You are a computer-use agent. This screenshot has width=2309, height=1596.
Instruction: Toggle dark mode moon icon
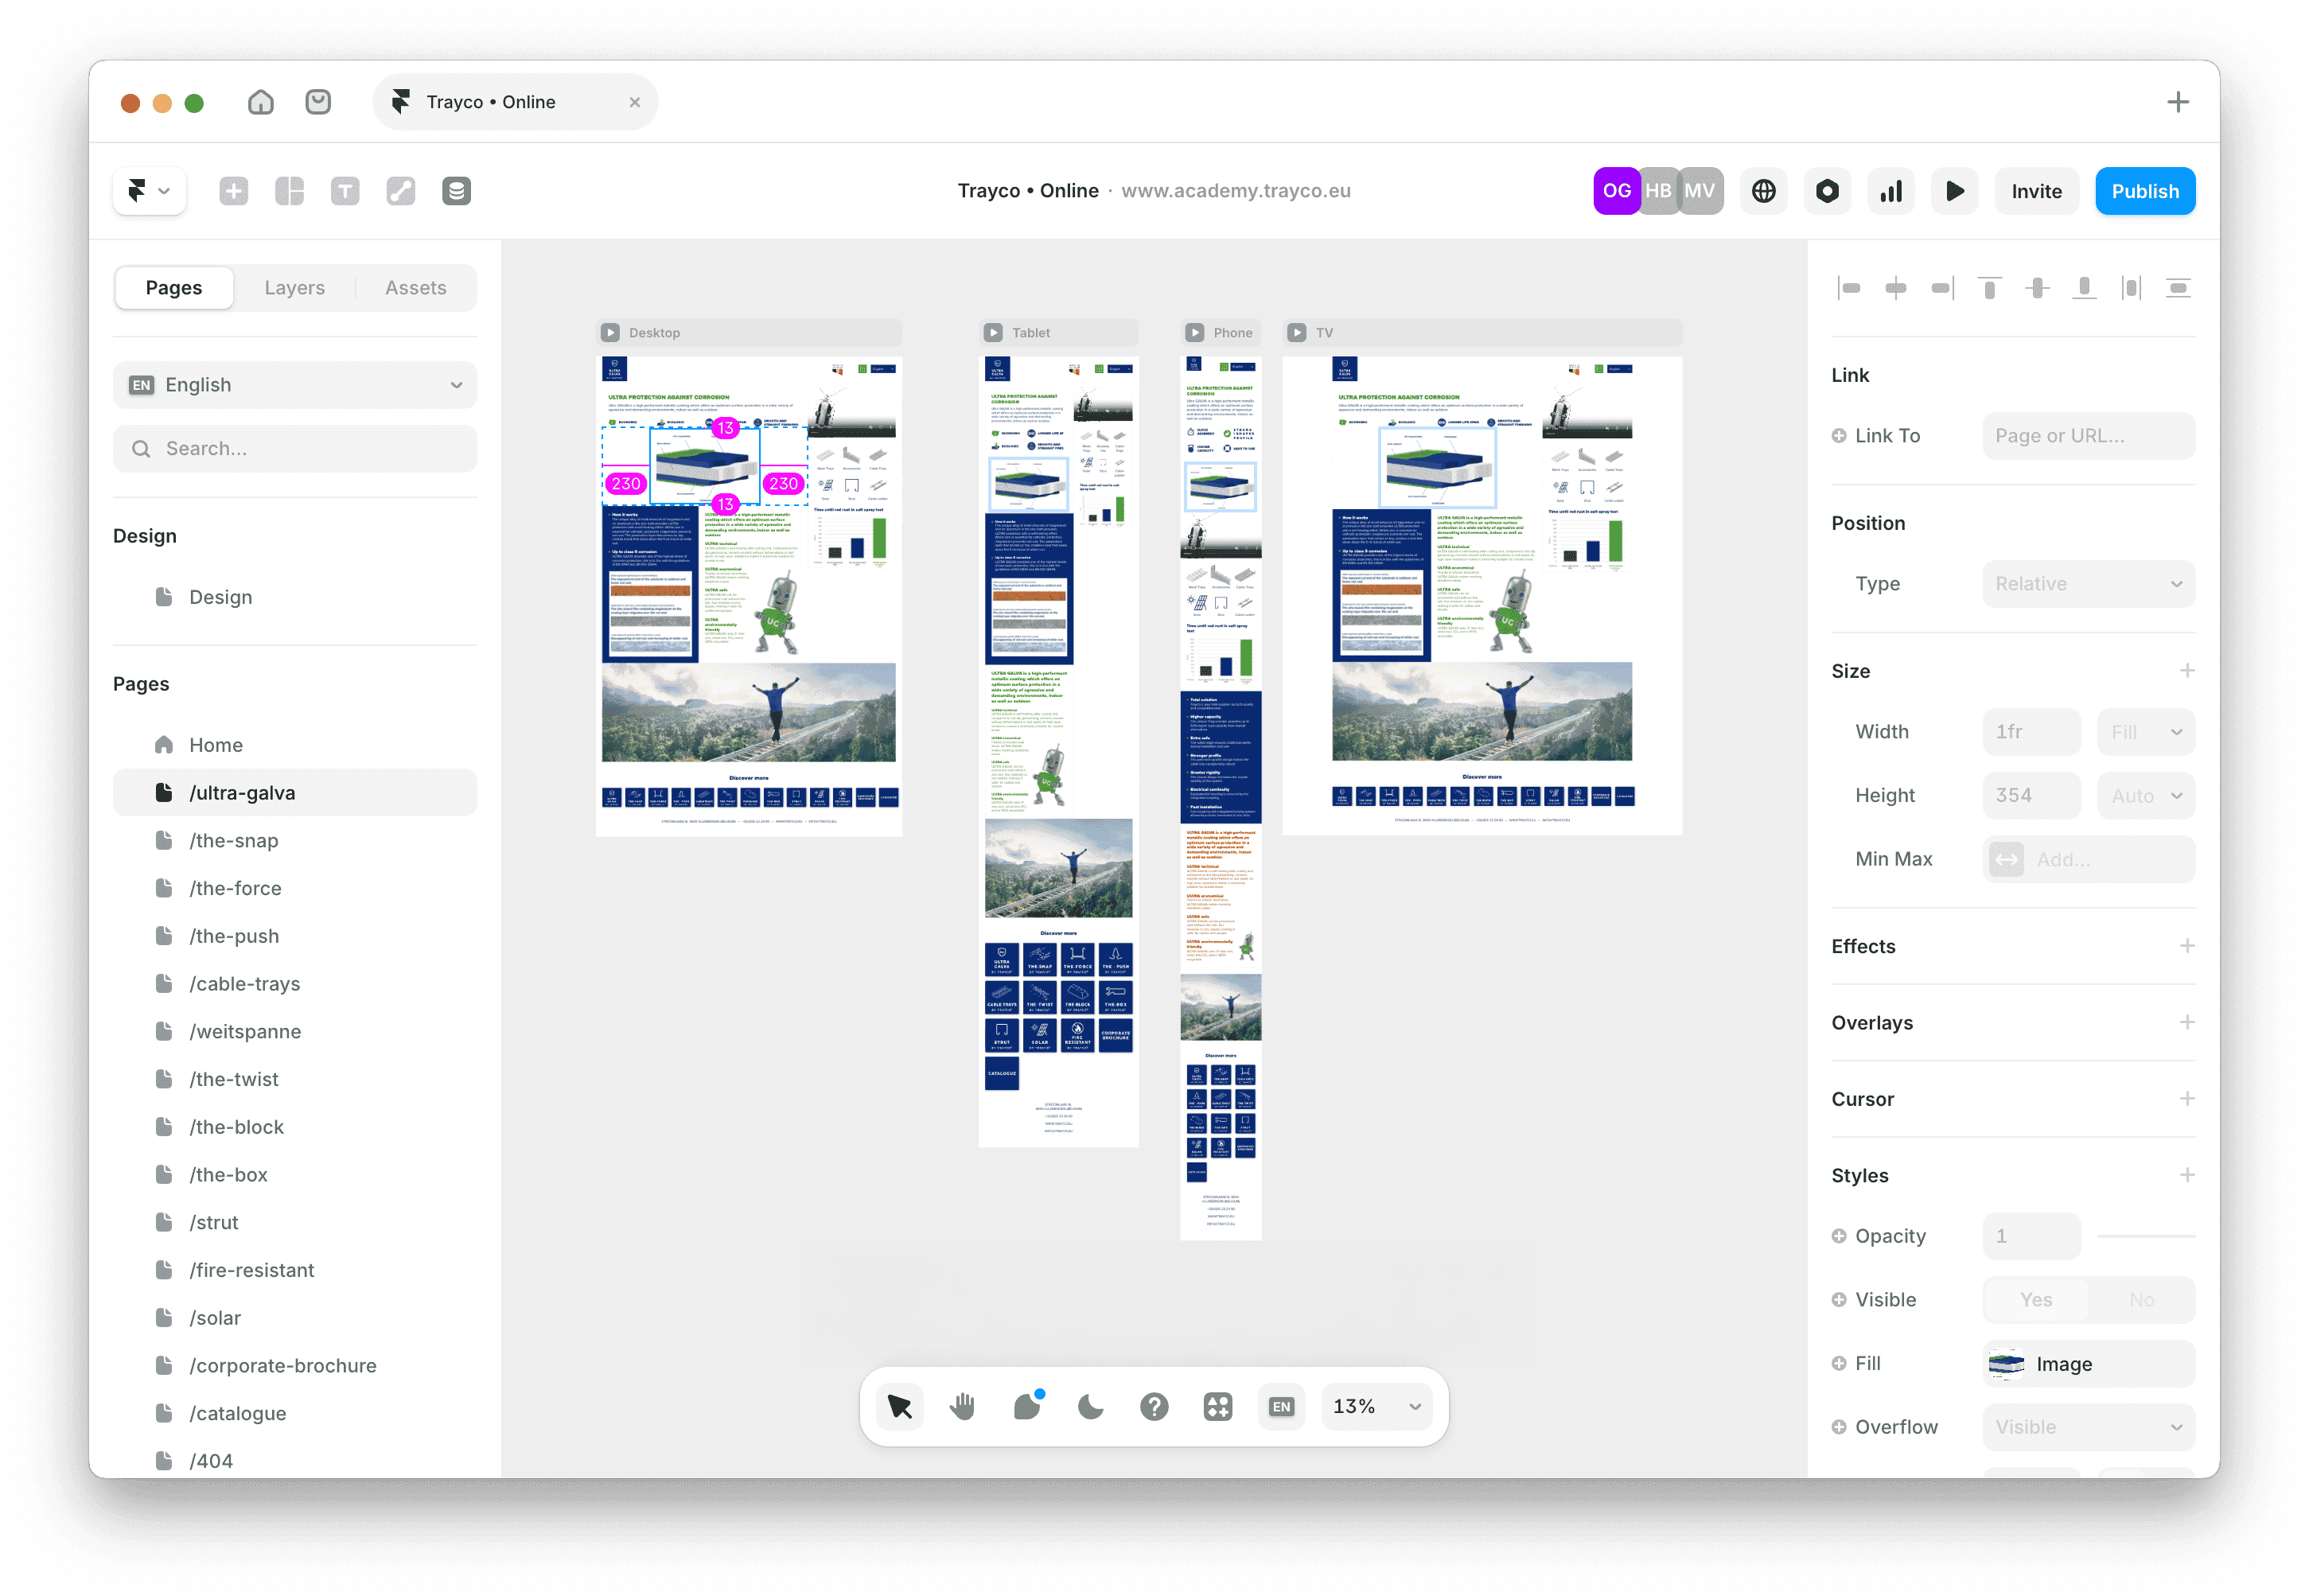coord(1090,1406)
